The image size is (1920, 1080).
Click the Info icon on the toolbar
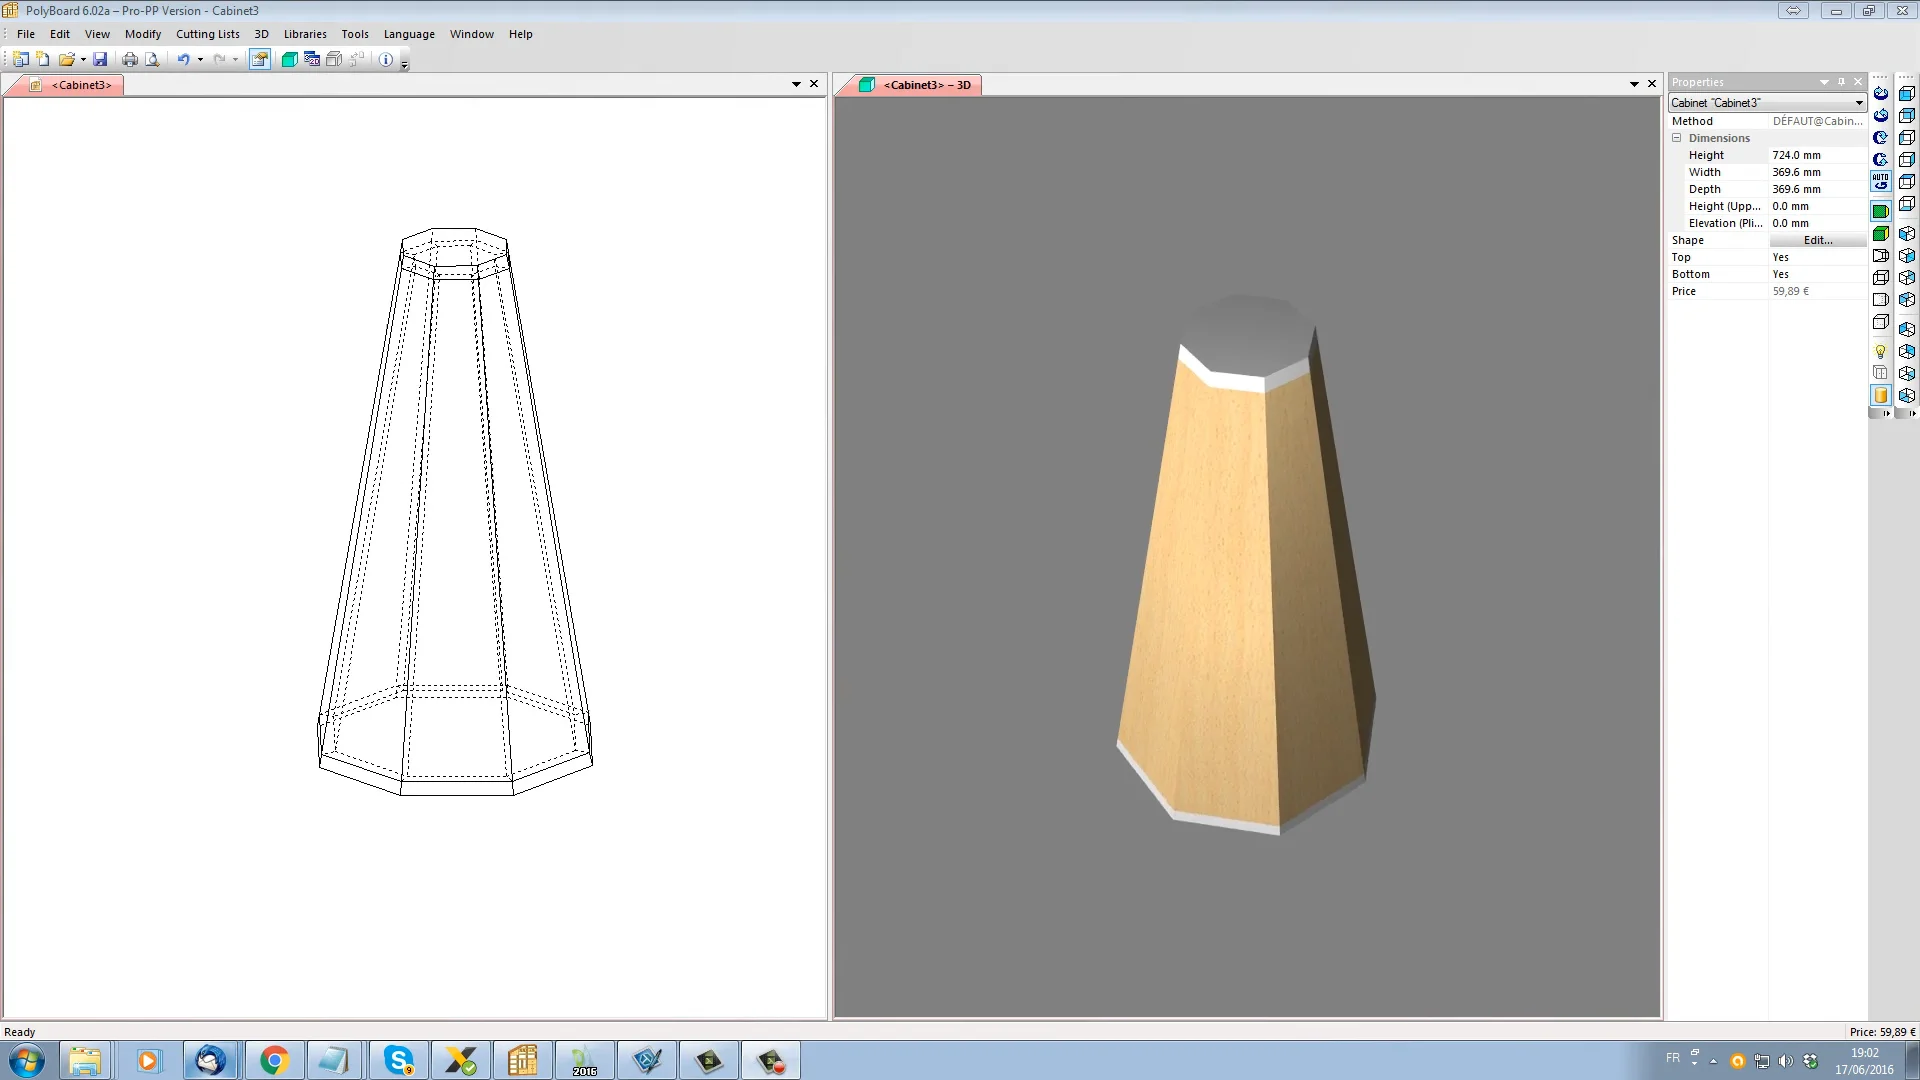point(386,59)
